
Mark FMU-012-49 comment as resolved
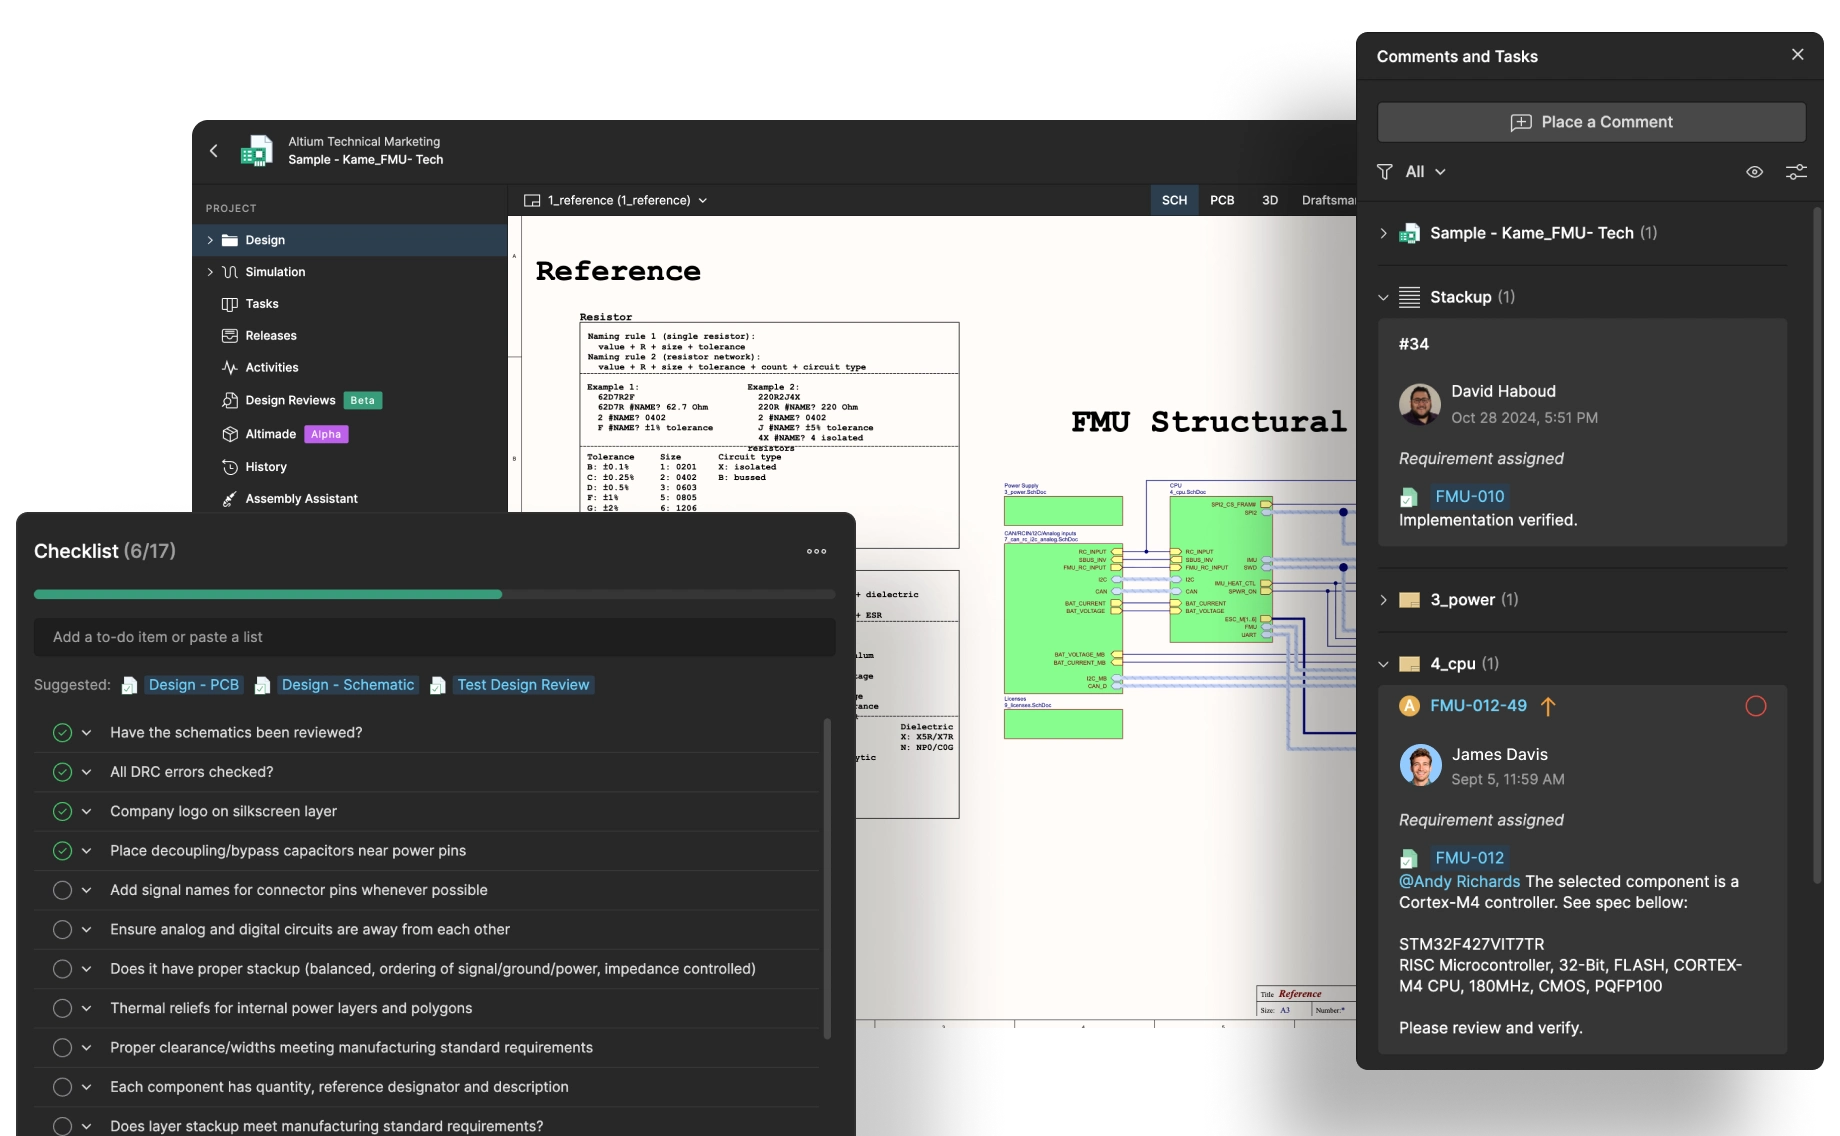[1755, 706]
